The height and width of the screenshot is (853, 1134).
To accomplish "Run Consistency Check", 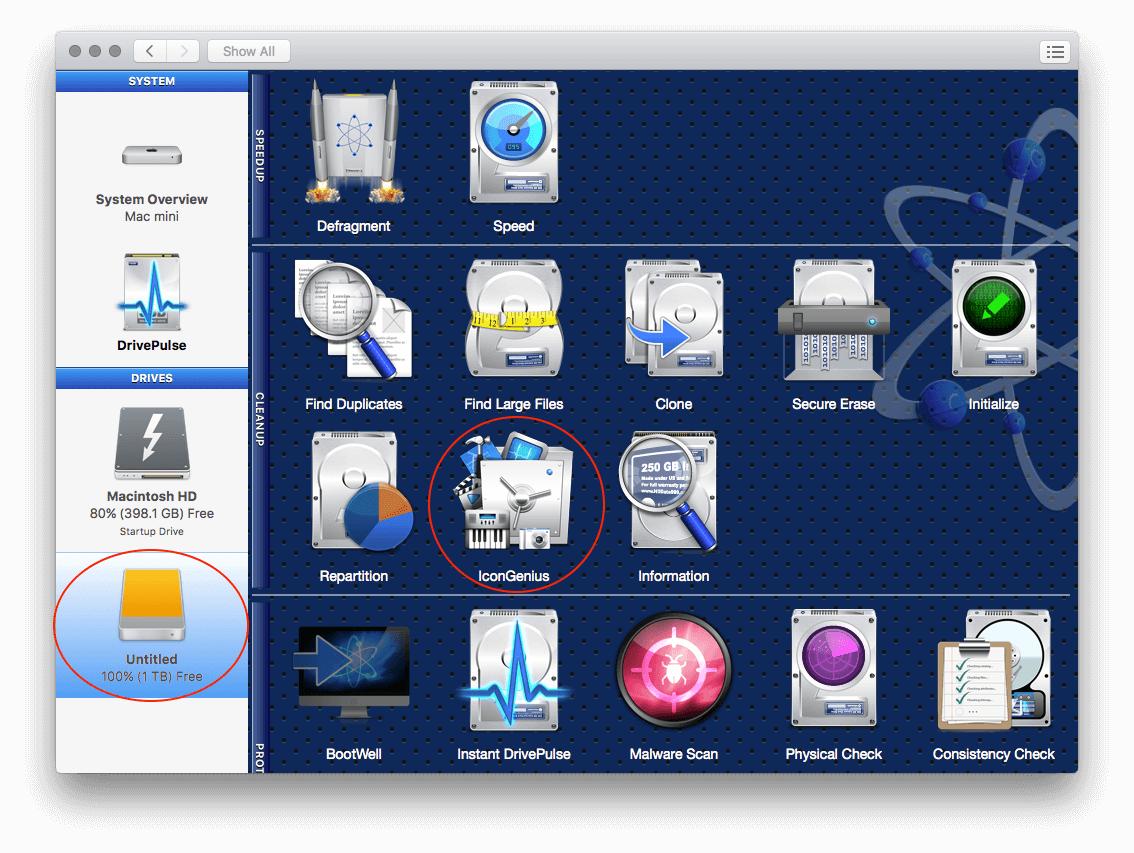I will [x=993, y=670].
